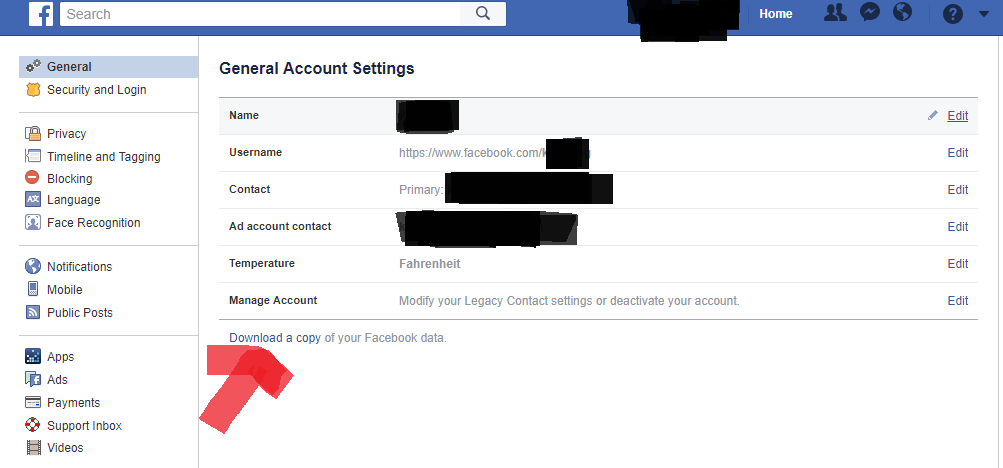Click Edit link for Manage Account
This screenshot has width=1003, height=468.
(x=958, y=301)
